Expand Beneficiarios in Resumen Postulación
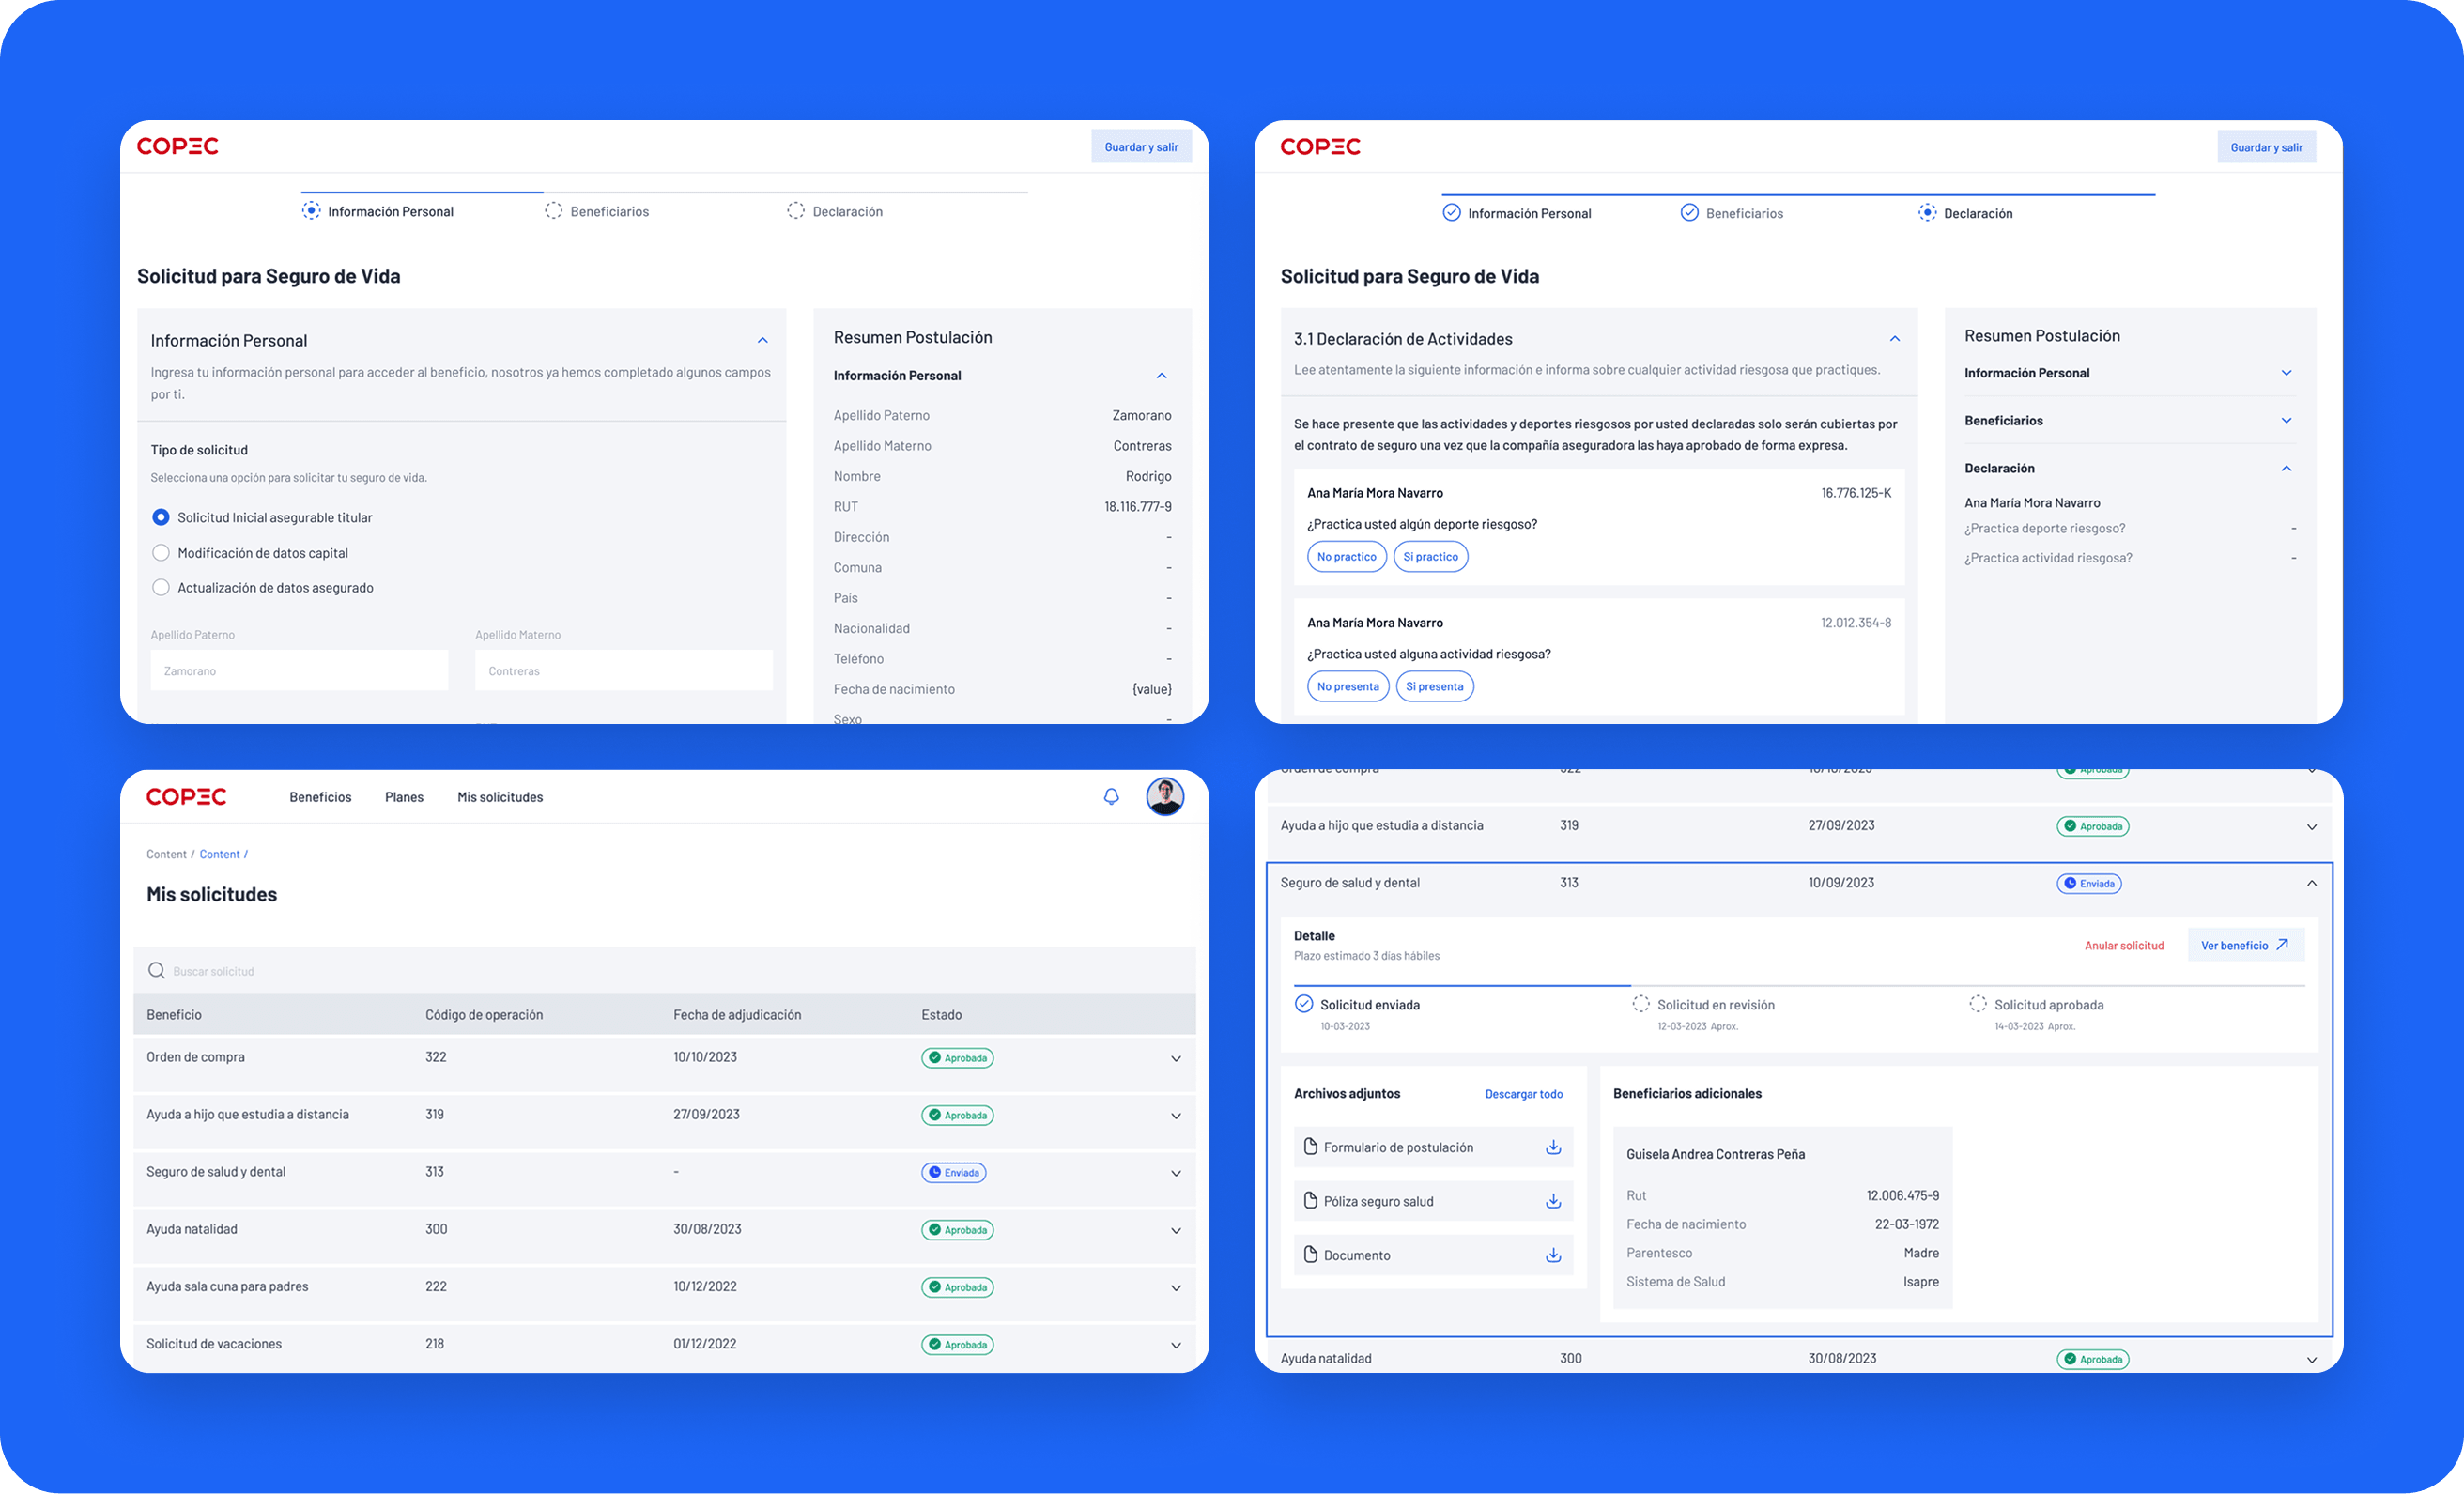The height and width of the screenshot is (1494, 2464). click(2286, 420)
